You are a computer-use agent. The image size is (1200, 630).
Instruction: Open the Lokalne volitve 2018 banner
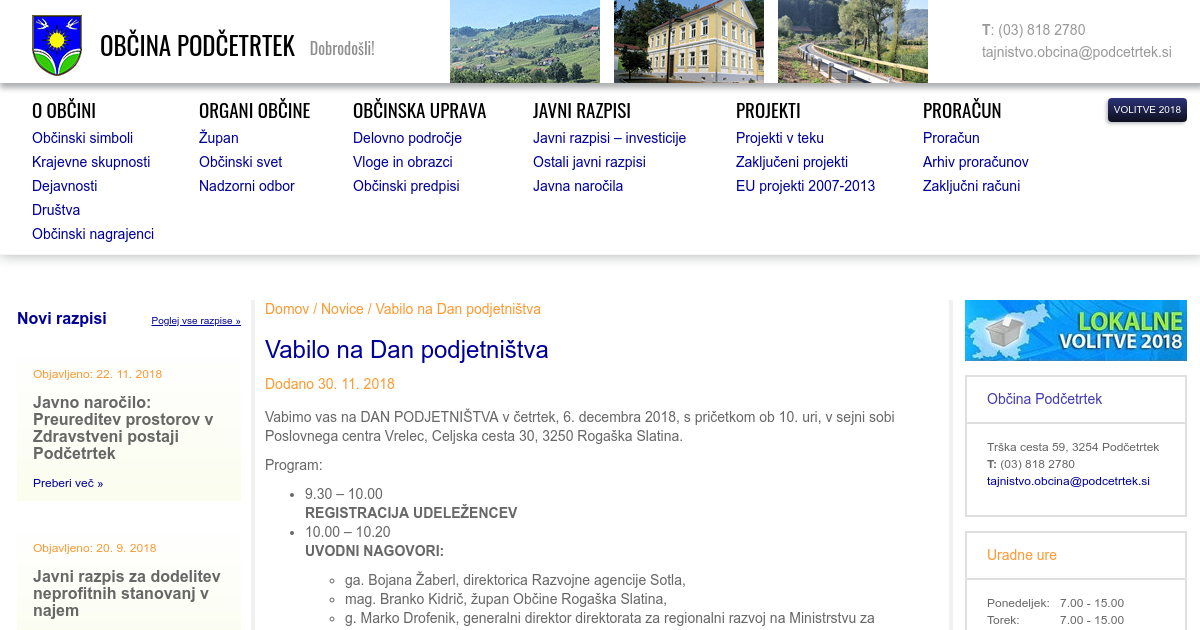click(1075, 330)
